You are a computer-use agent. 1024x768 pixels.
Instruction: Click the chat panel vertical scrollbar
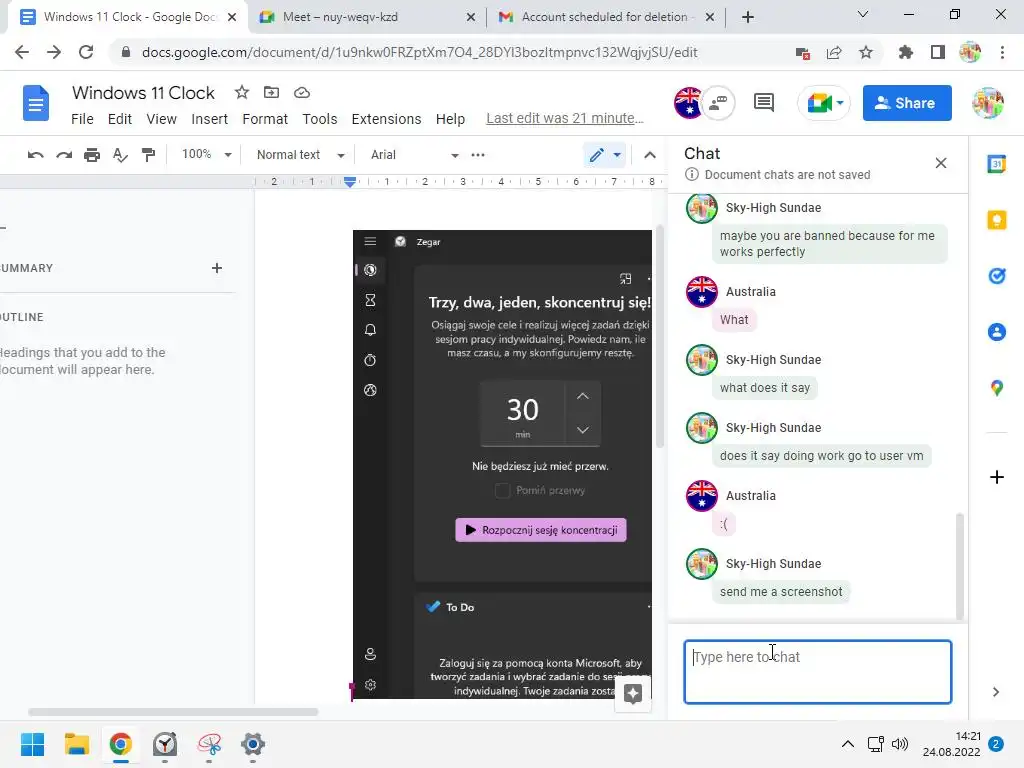959,566
